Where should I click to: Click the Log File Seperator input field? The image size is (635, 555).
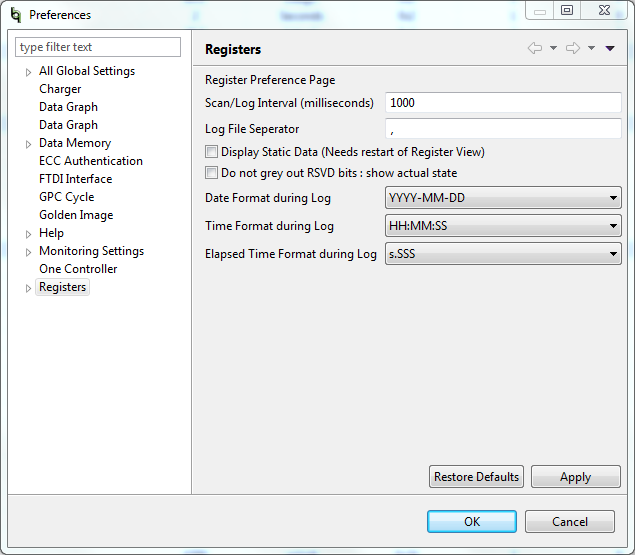click(503, 129)
